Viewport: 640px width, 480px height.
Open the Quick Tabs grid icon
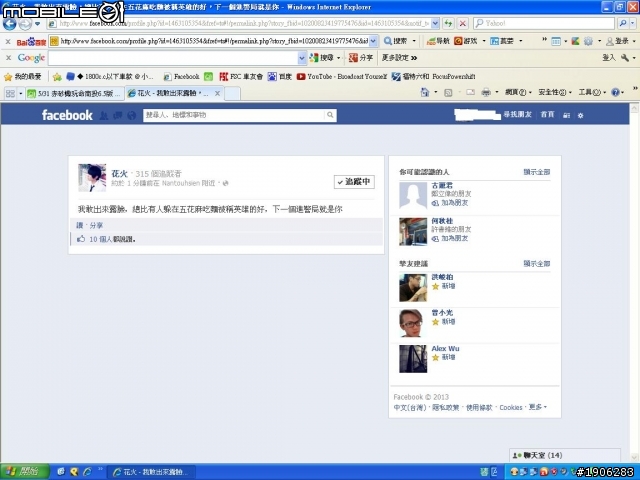click(x=10, y=93)
